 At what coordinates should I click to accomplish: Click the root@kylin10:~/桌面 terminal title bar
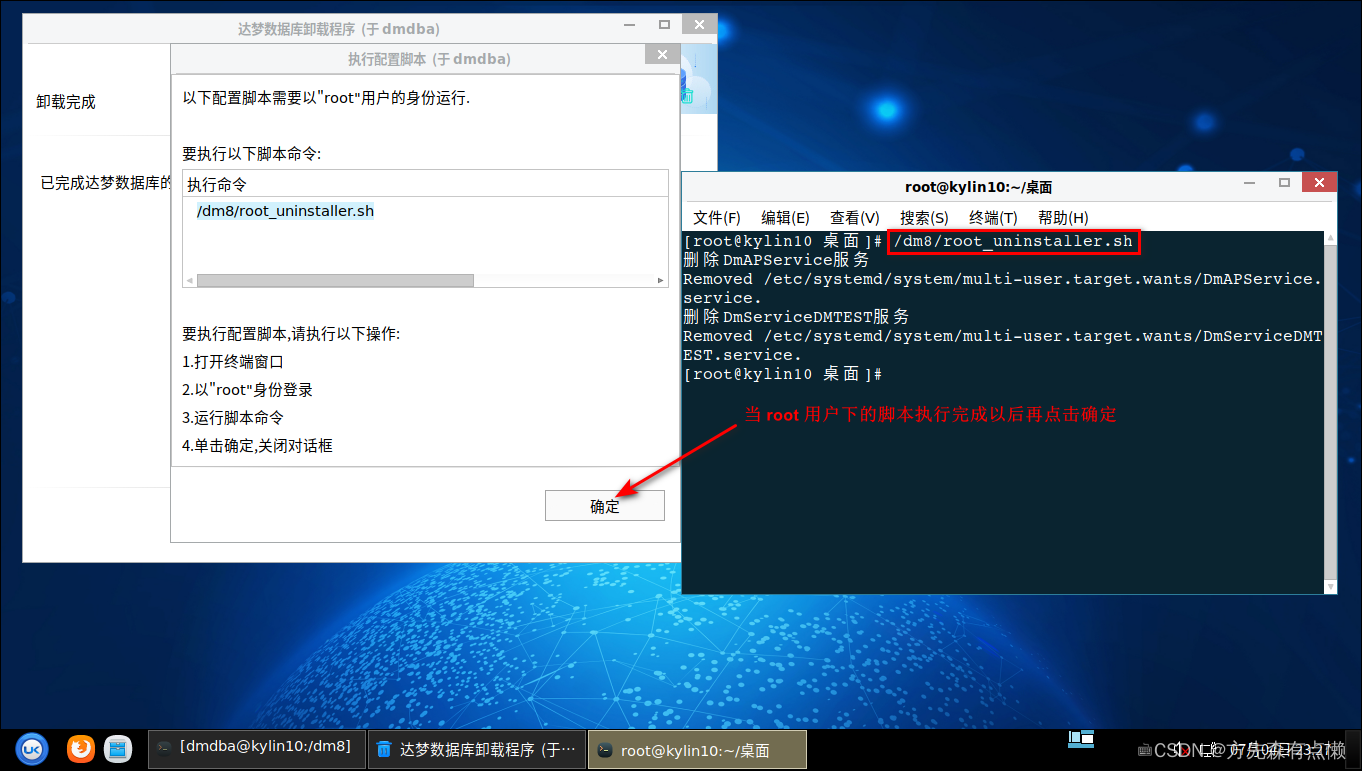[x=978, y=187]
